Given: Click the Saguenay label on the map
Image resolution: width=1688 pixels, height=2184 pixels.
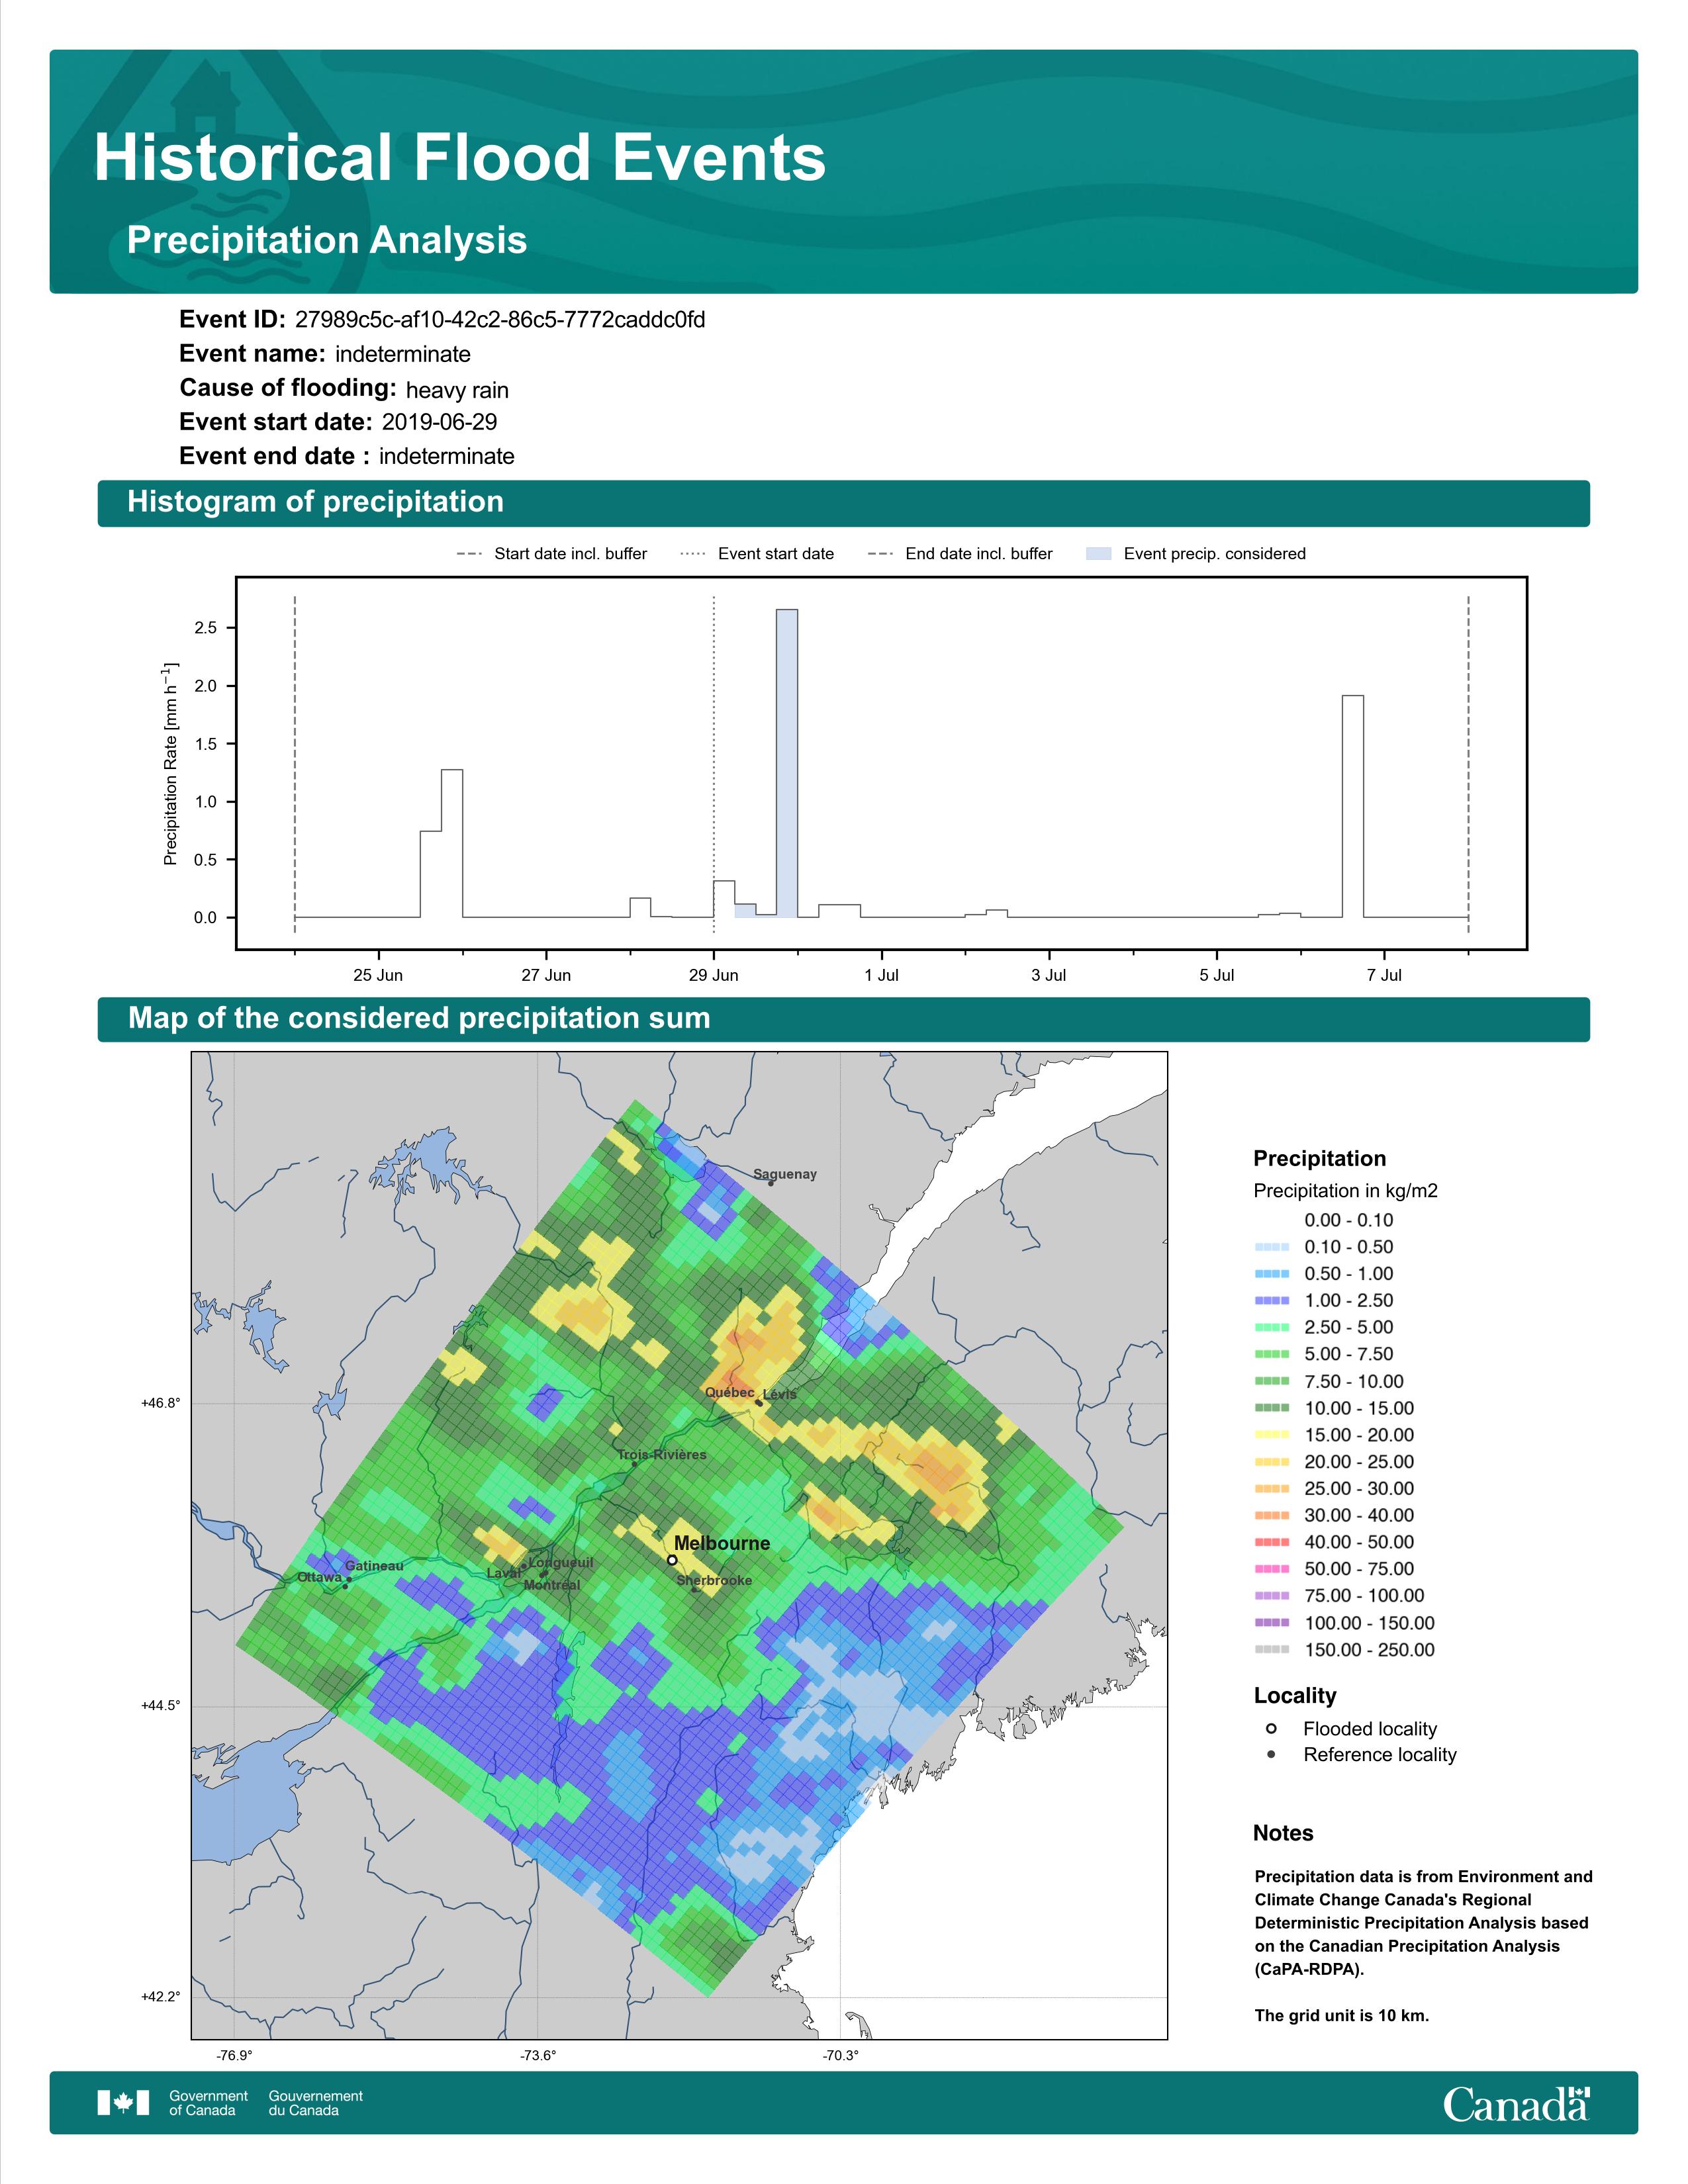Looking at the screenshot, I should tap(785, 1174).
